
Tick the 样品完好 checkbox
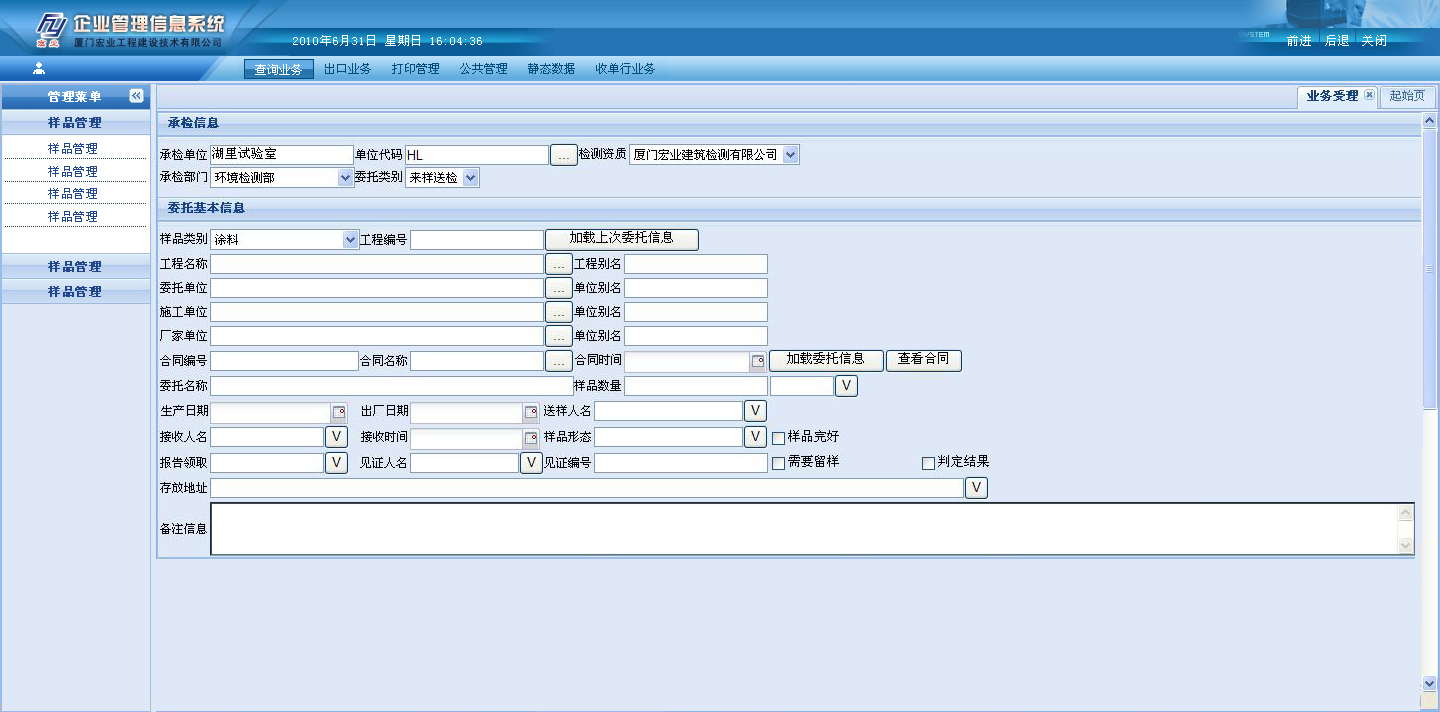(779, 438)
